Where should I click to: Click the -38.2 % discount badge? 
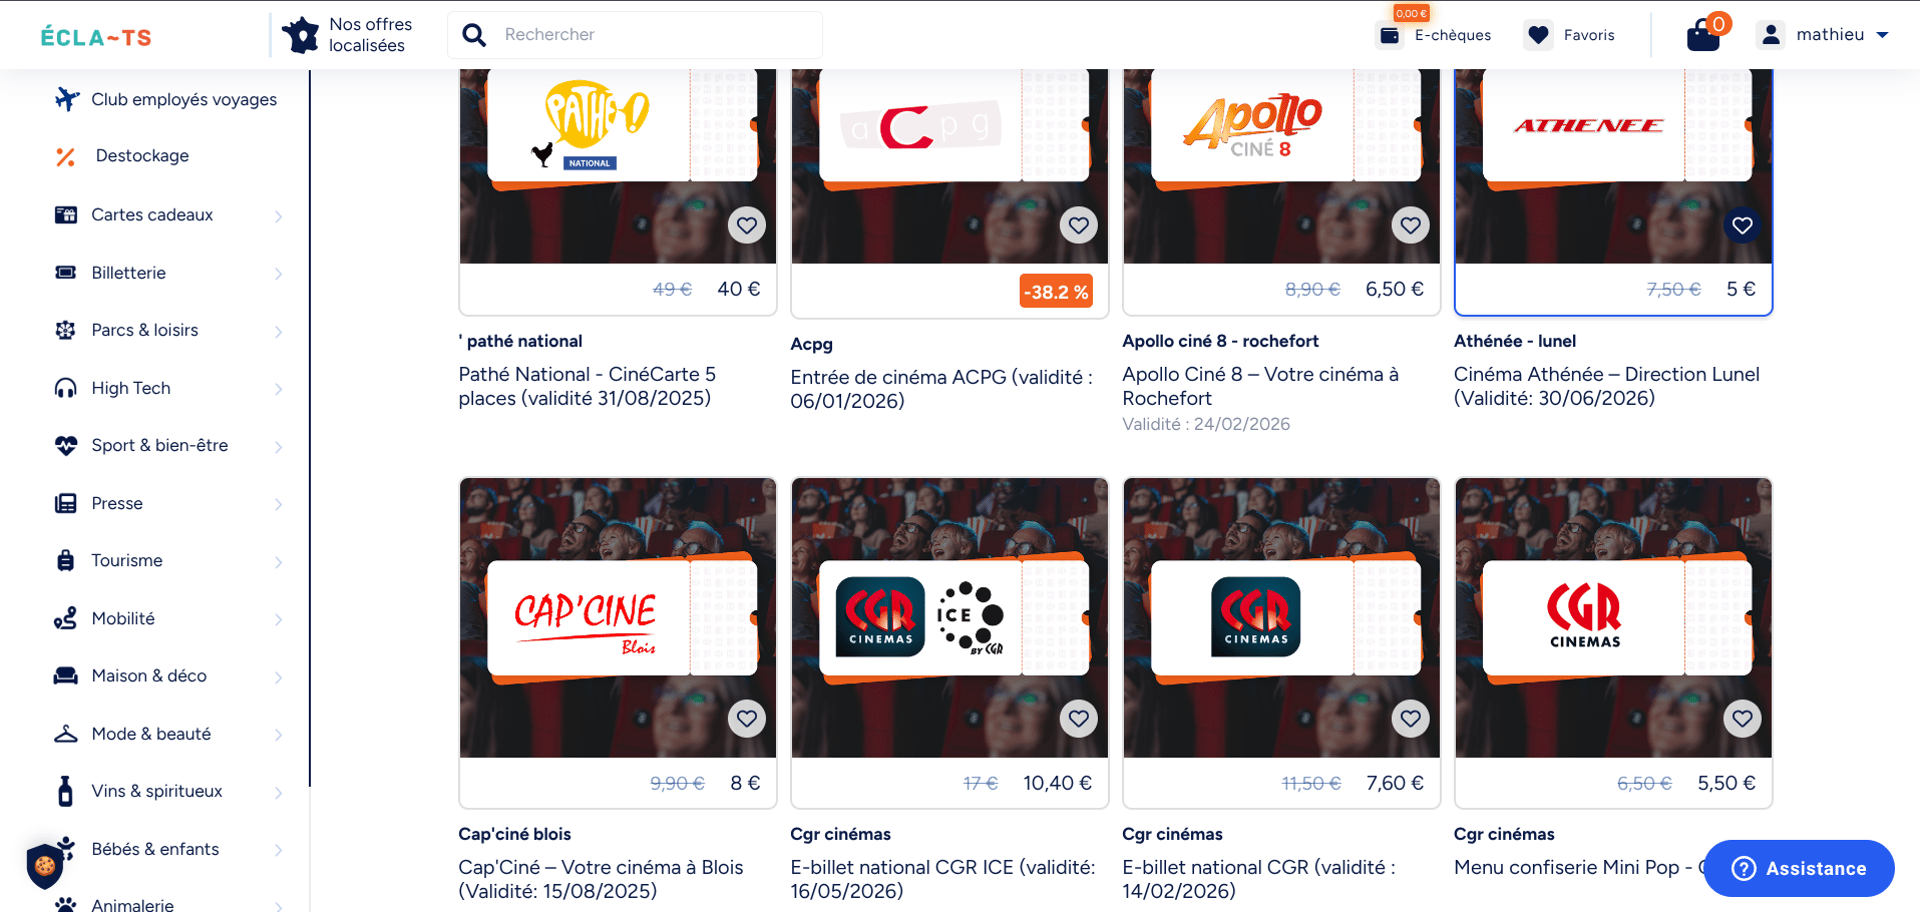[1056, 292]
